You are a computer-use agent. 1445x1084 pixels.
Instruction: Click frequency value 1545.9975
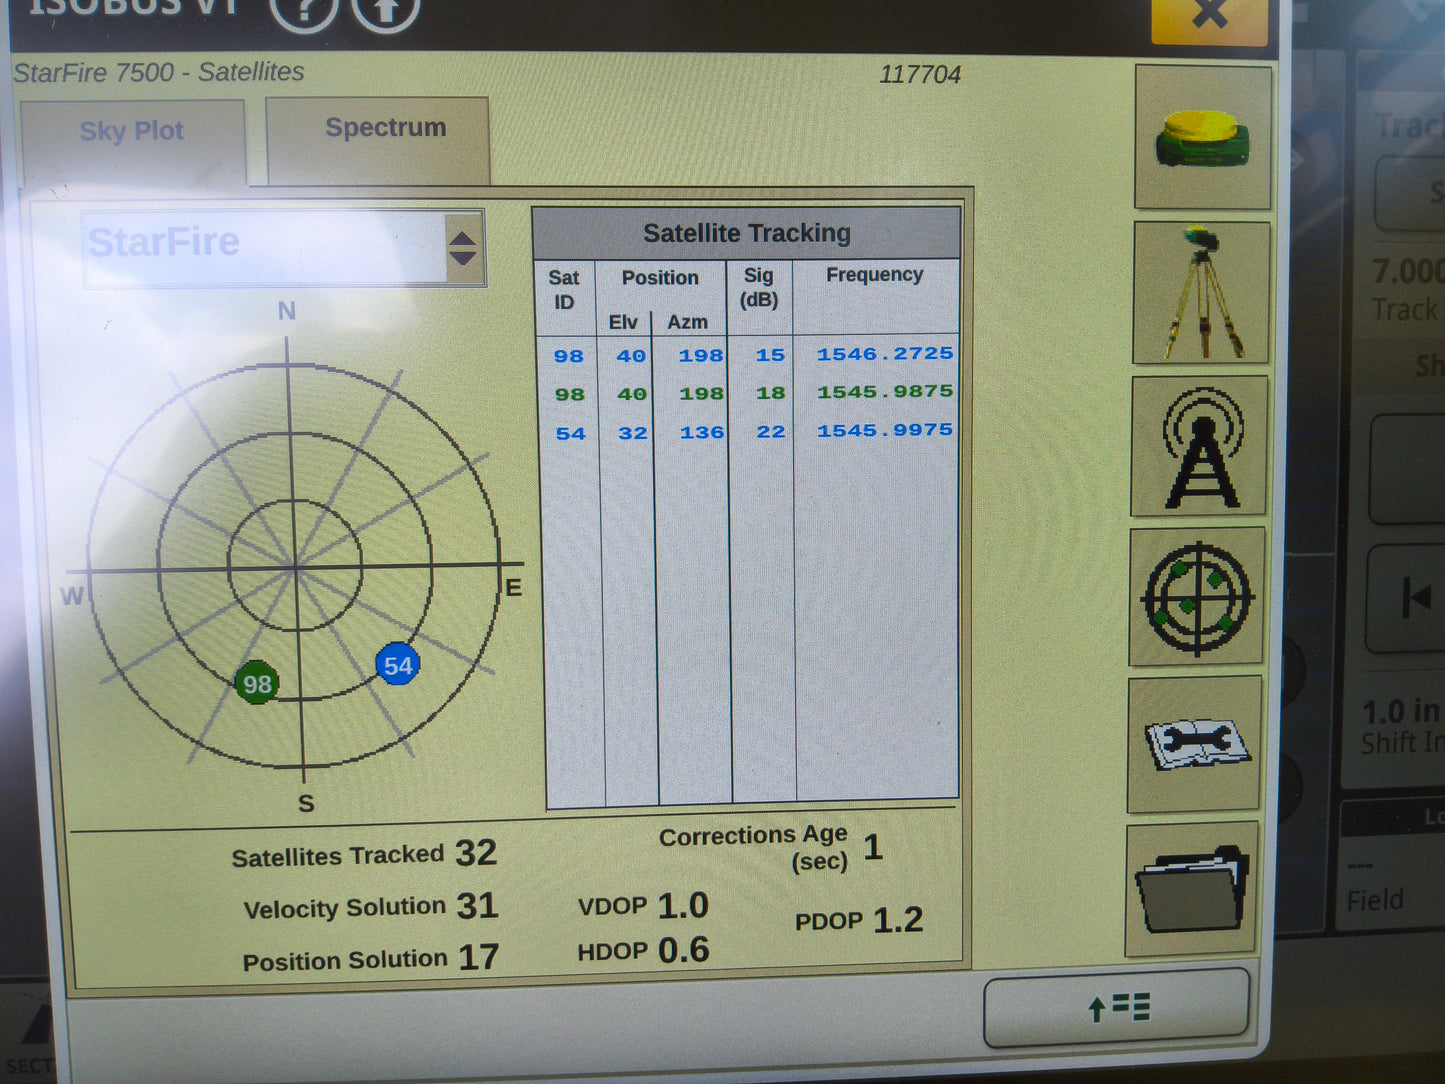(885, 430)
